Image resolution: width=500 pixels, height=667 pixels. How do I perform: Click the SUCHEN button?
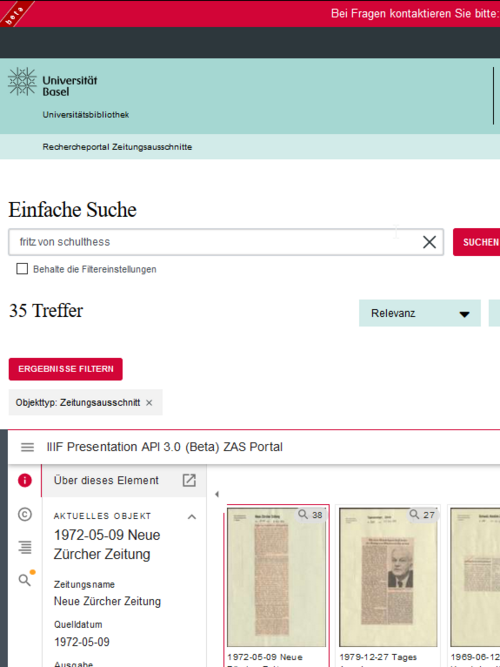click(477, 242)
